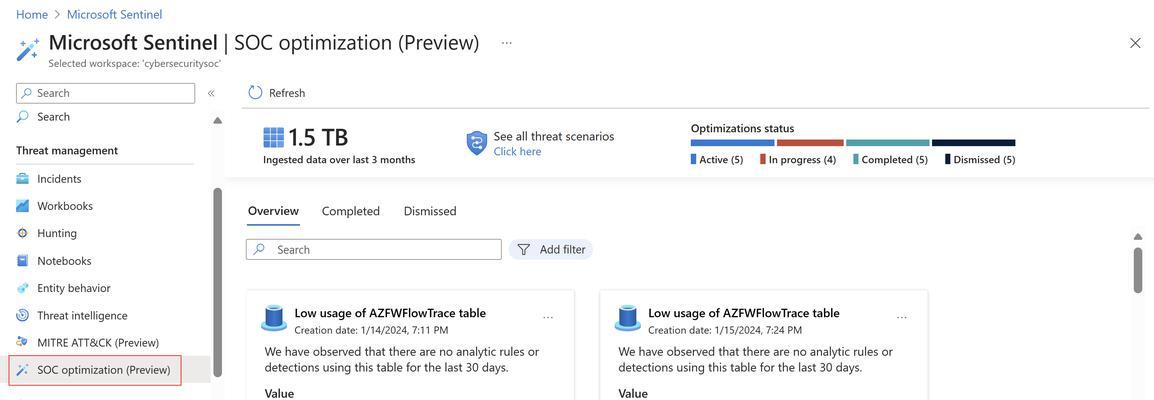
Task: Click the threat scenarios shield icon
Action: click(x=477, y=143)
